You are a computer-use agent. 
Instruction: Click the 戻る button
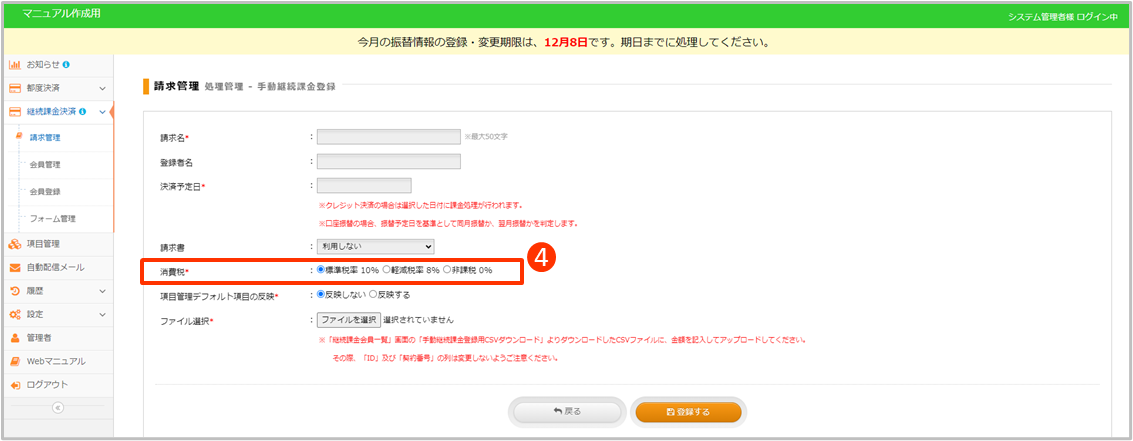point(567,411)
